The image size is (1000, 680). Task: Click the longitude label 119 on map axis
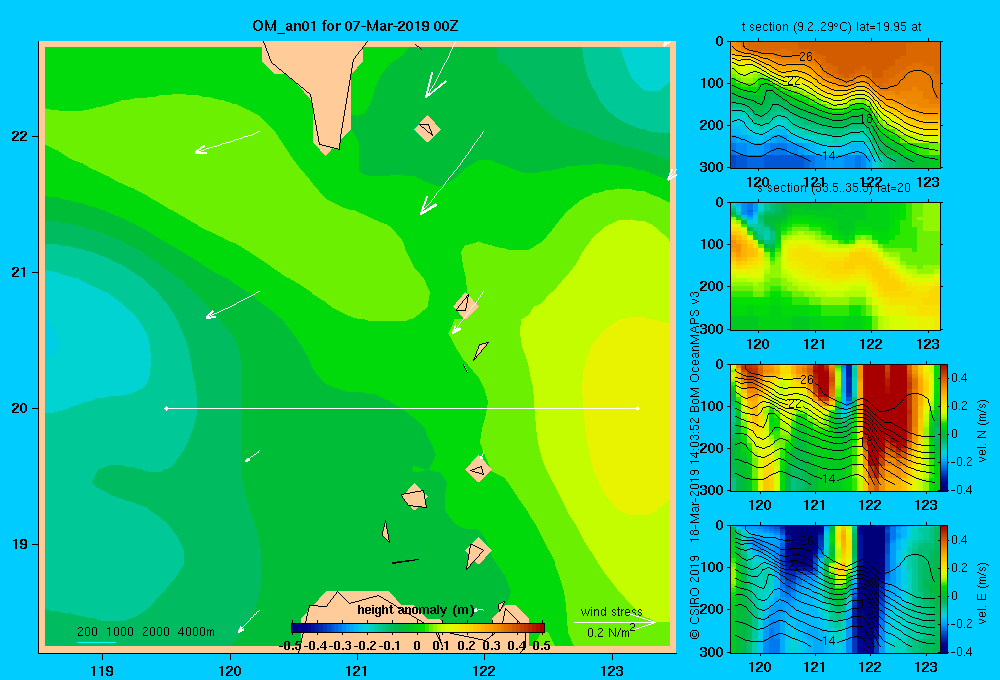[x=102, y=670]
